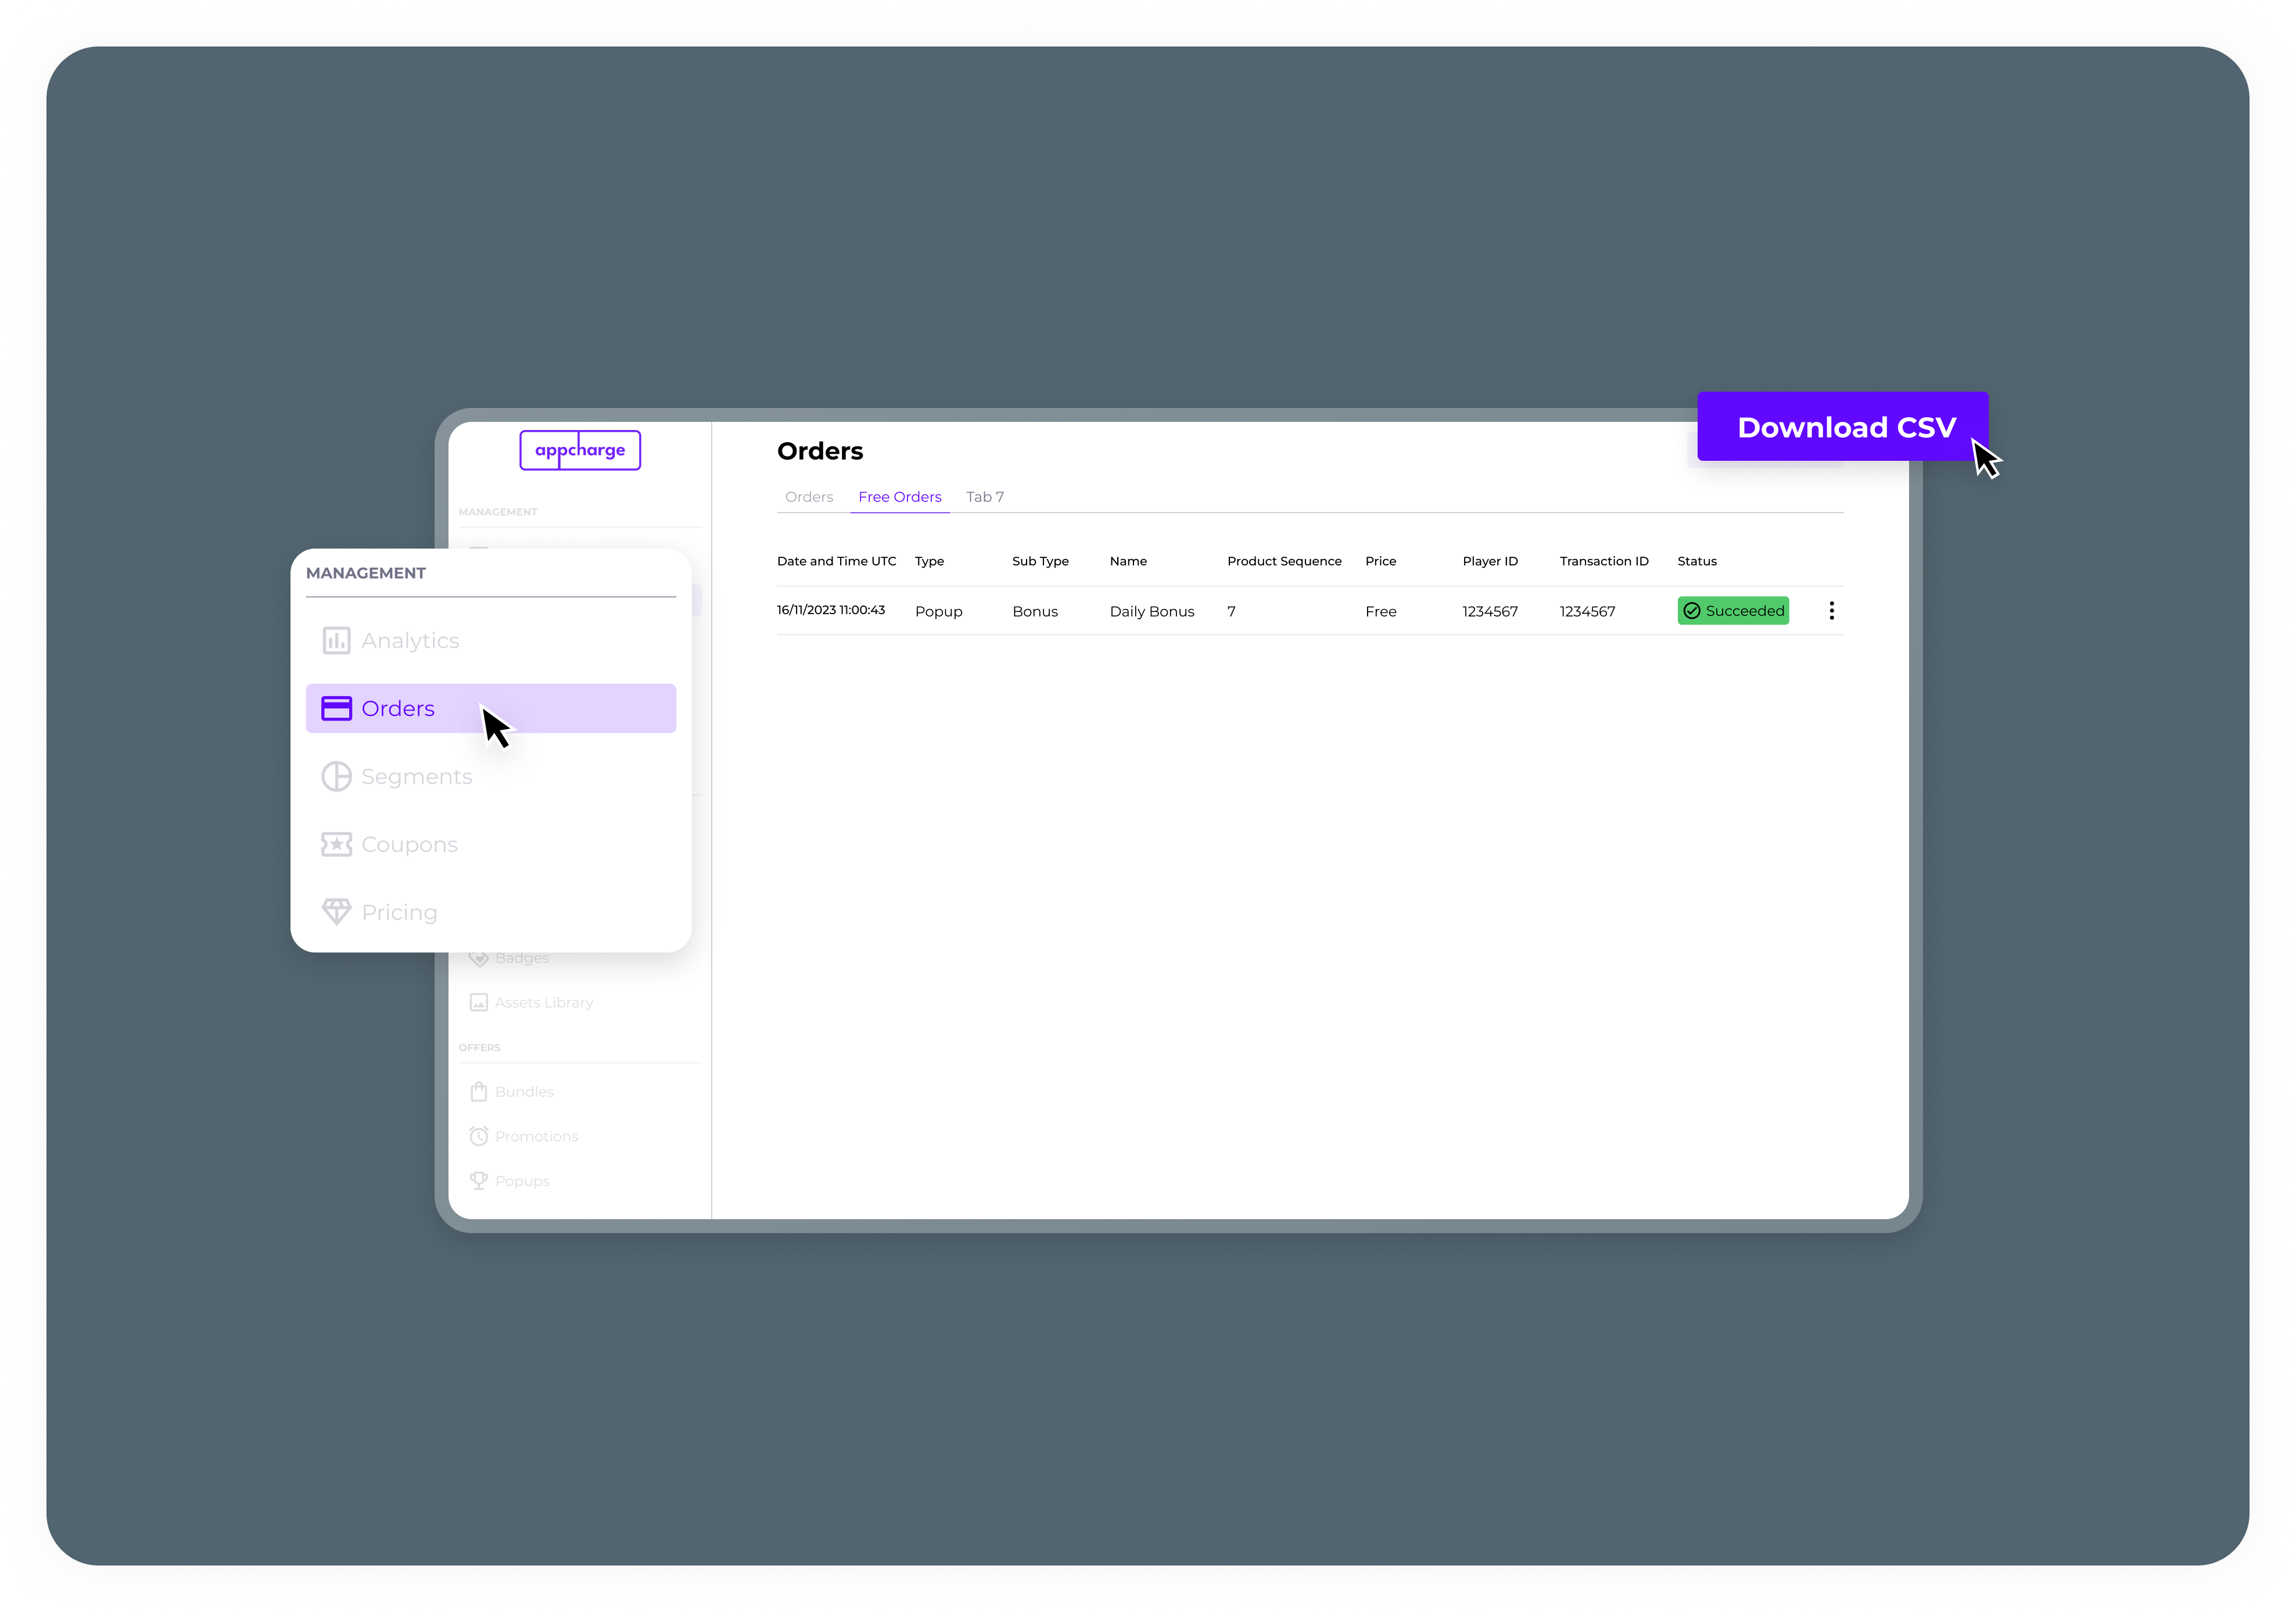Image resolution: width=2296 pixels, height=1612 pixels.
Task: Select the Daily Bonus order row
Action: point(1151,611)
